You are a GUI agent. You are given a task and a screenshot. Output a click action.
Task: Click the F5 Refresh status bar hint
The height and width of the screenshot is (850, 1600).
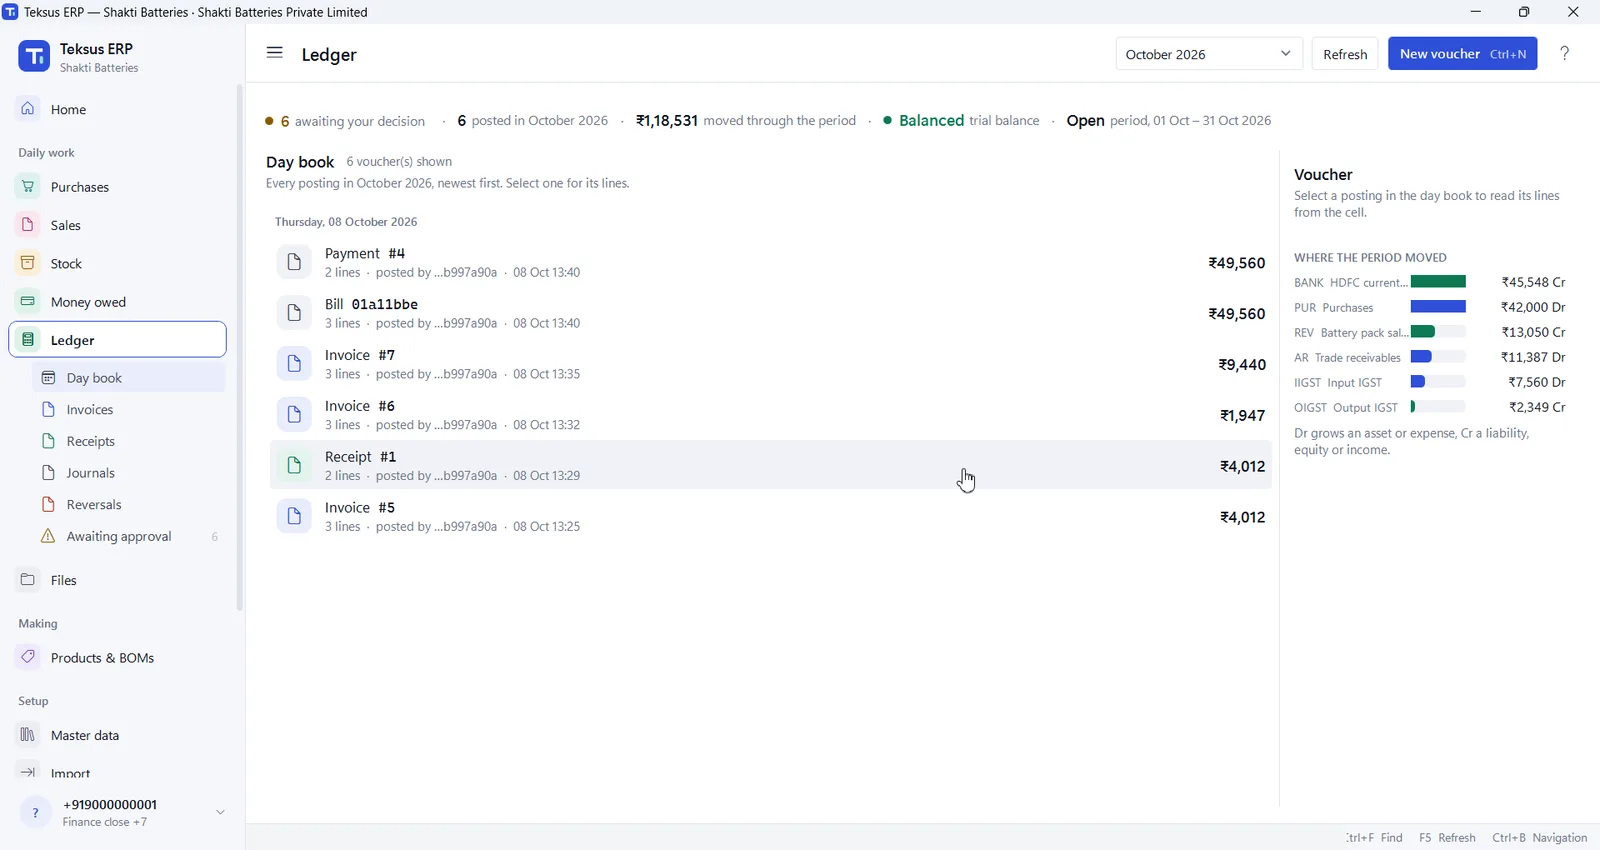click(1447, 838)
